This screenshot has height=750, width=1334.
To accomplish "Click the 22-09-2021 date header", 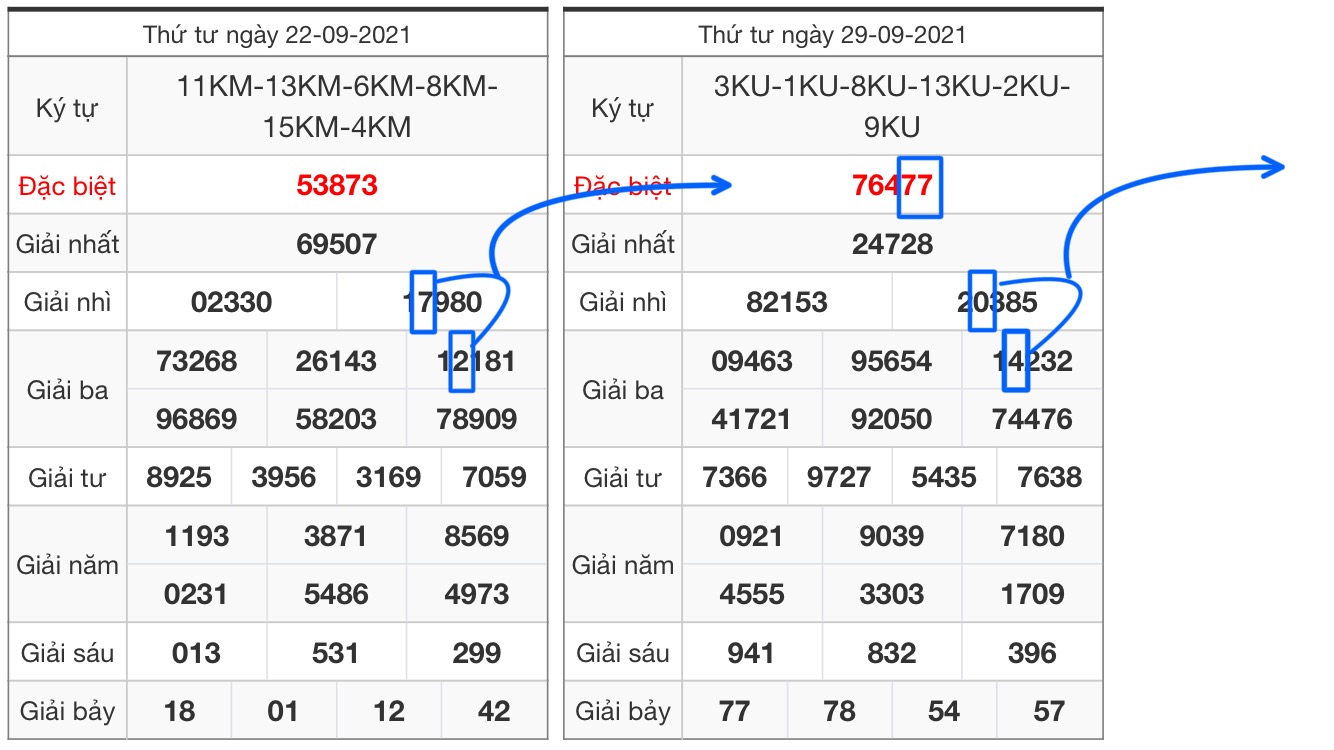I will point(277,35).
